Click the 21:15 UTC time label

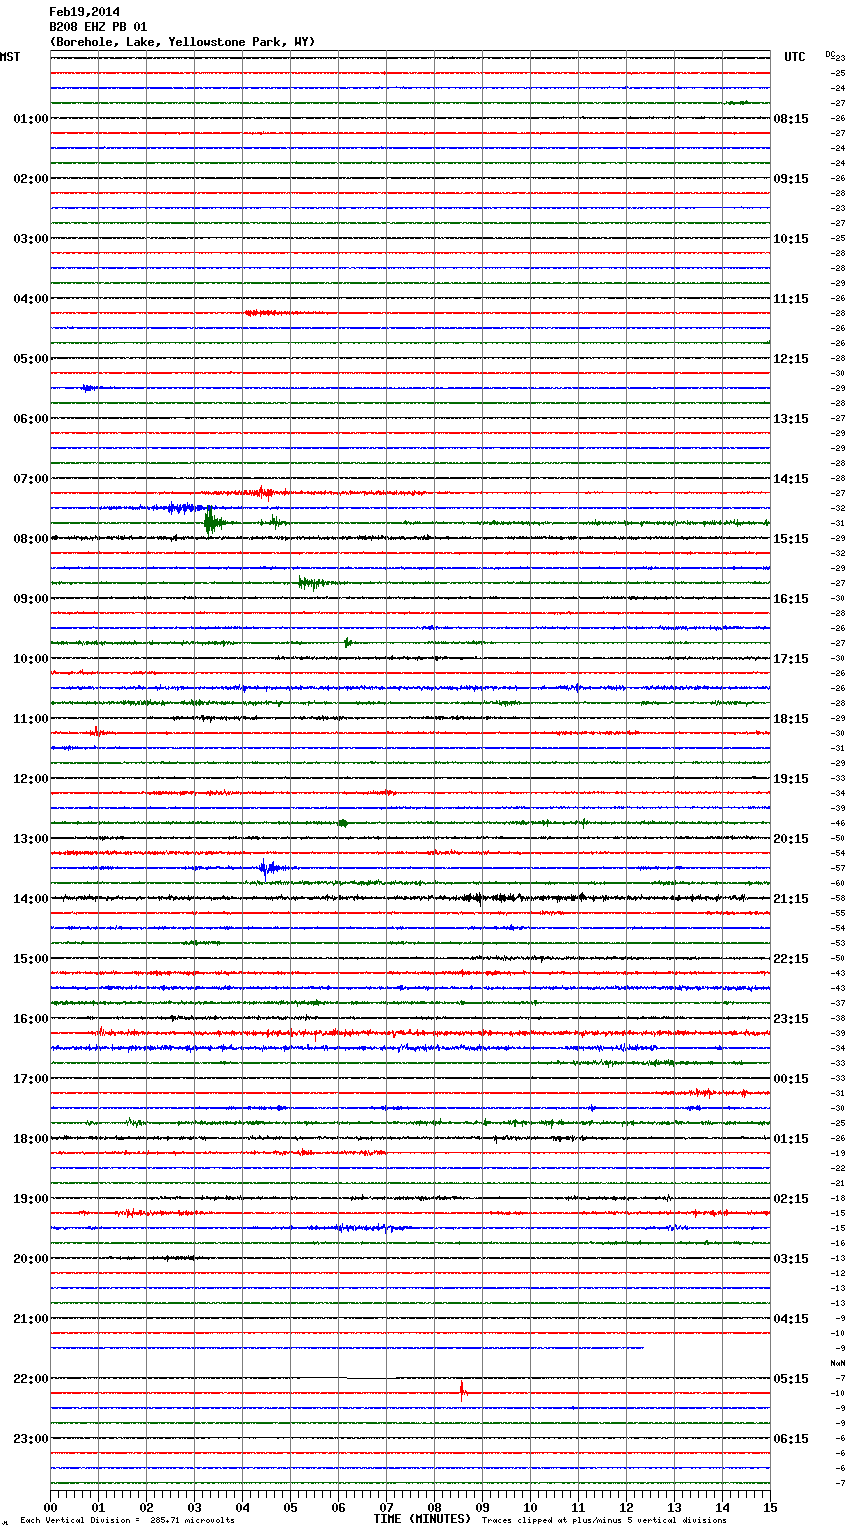coord(791,899)
